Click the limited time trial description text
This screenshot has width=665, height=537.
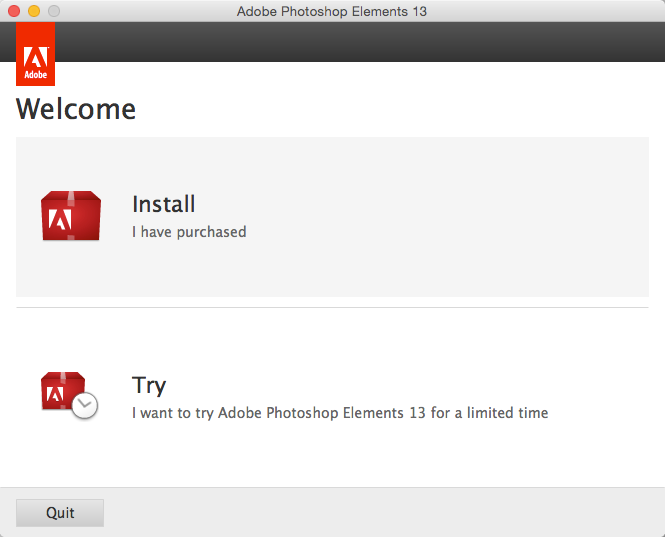[x=340, y=412]
